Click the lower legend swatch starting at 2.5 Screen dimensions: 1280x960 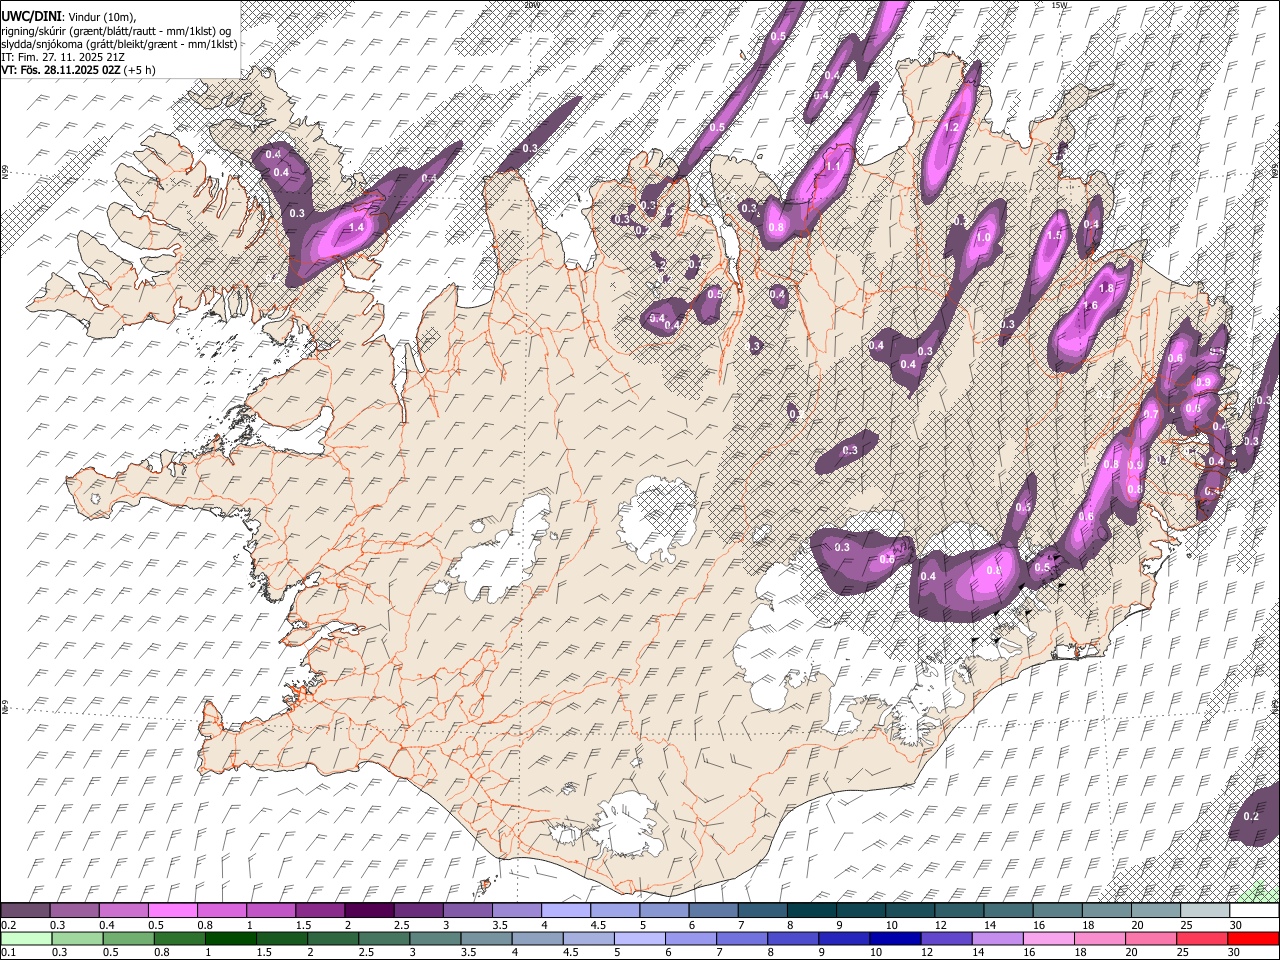point(384,938)
